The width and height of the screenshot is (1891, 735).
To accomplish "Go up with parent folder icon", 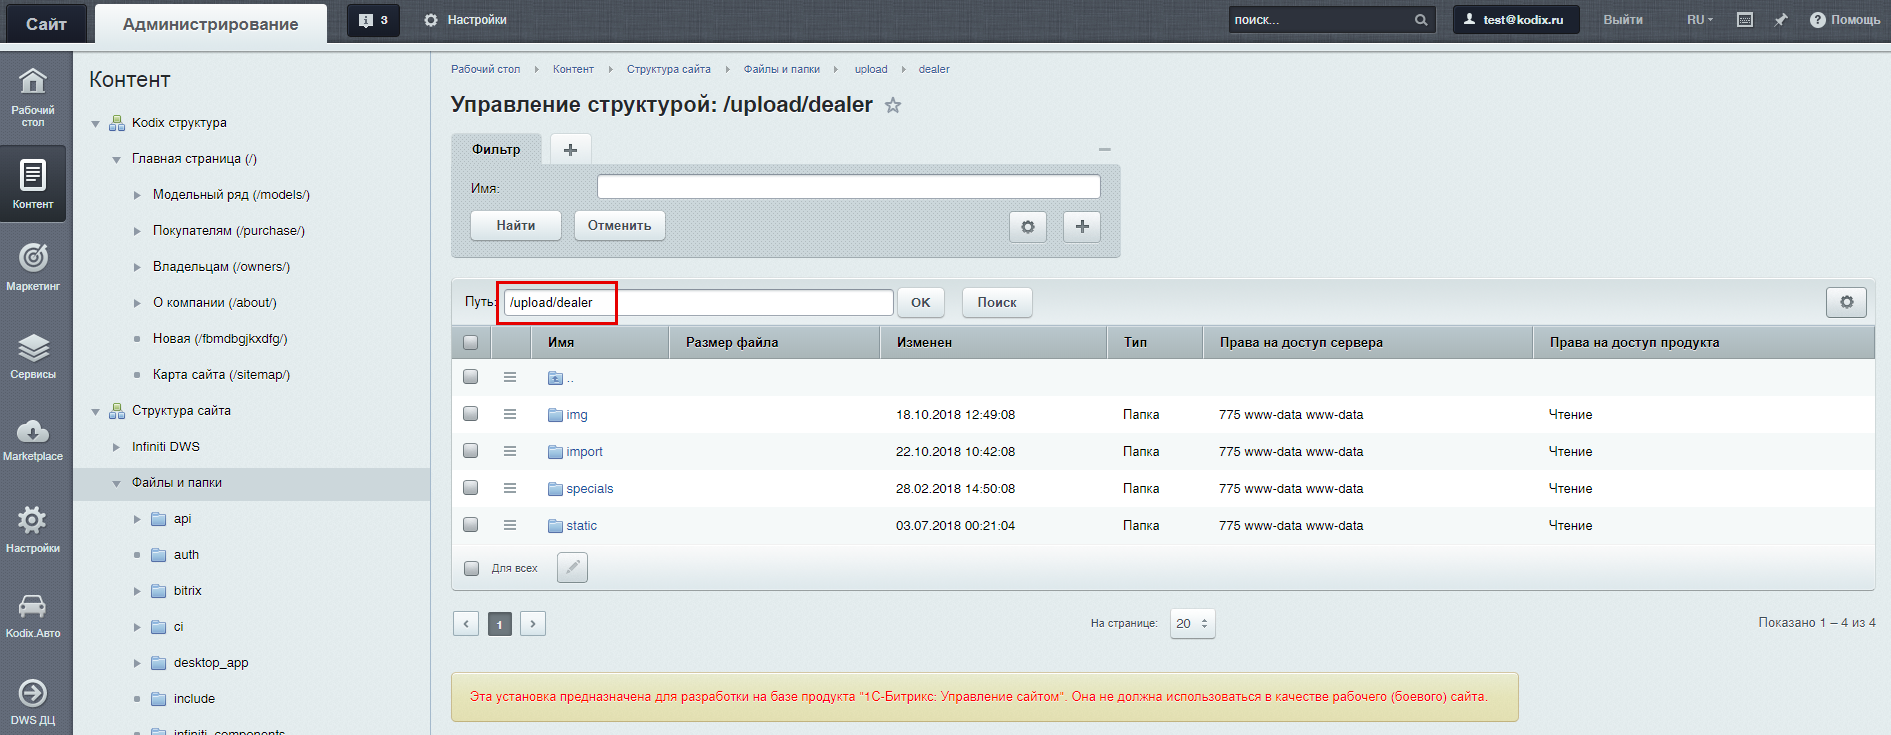I will point(556,378).
